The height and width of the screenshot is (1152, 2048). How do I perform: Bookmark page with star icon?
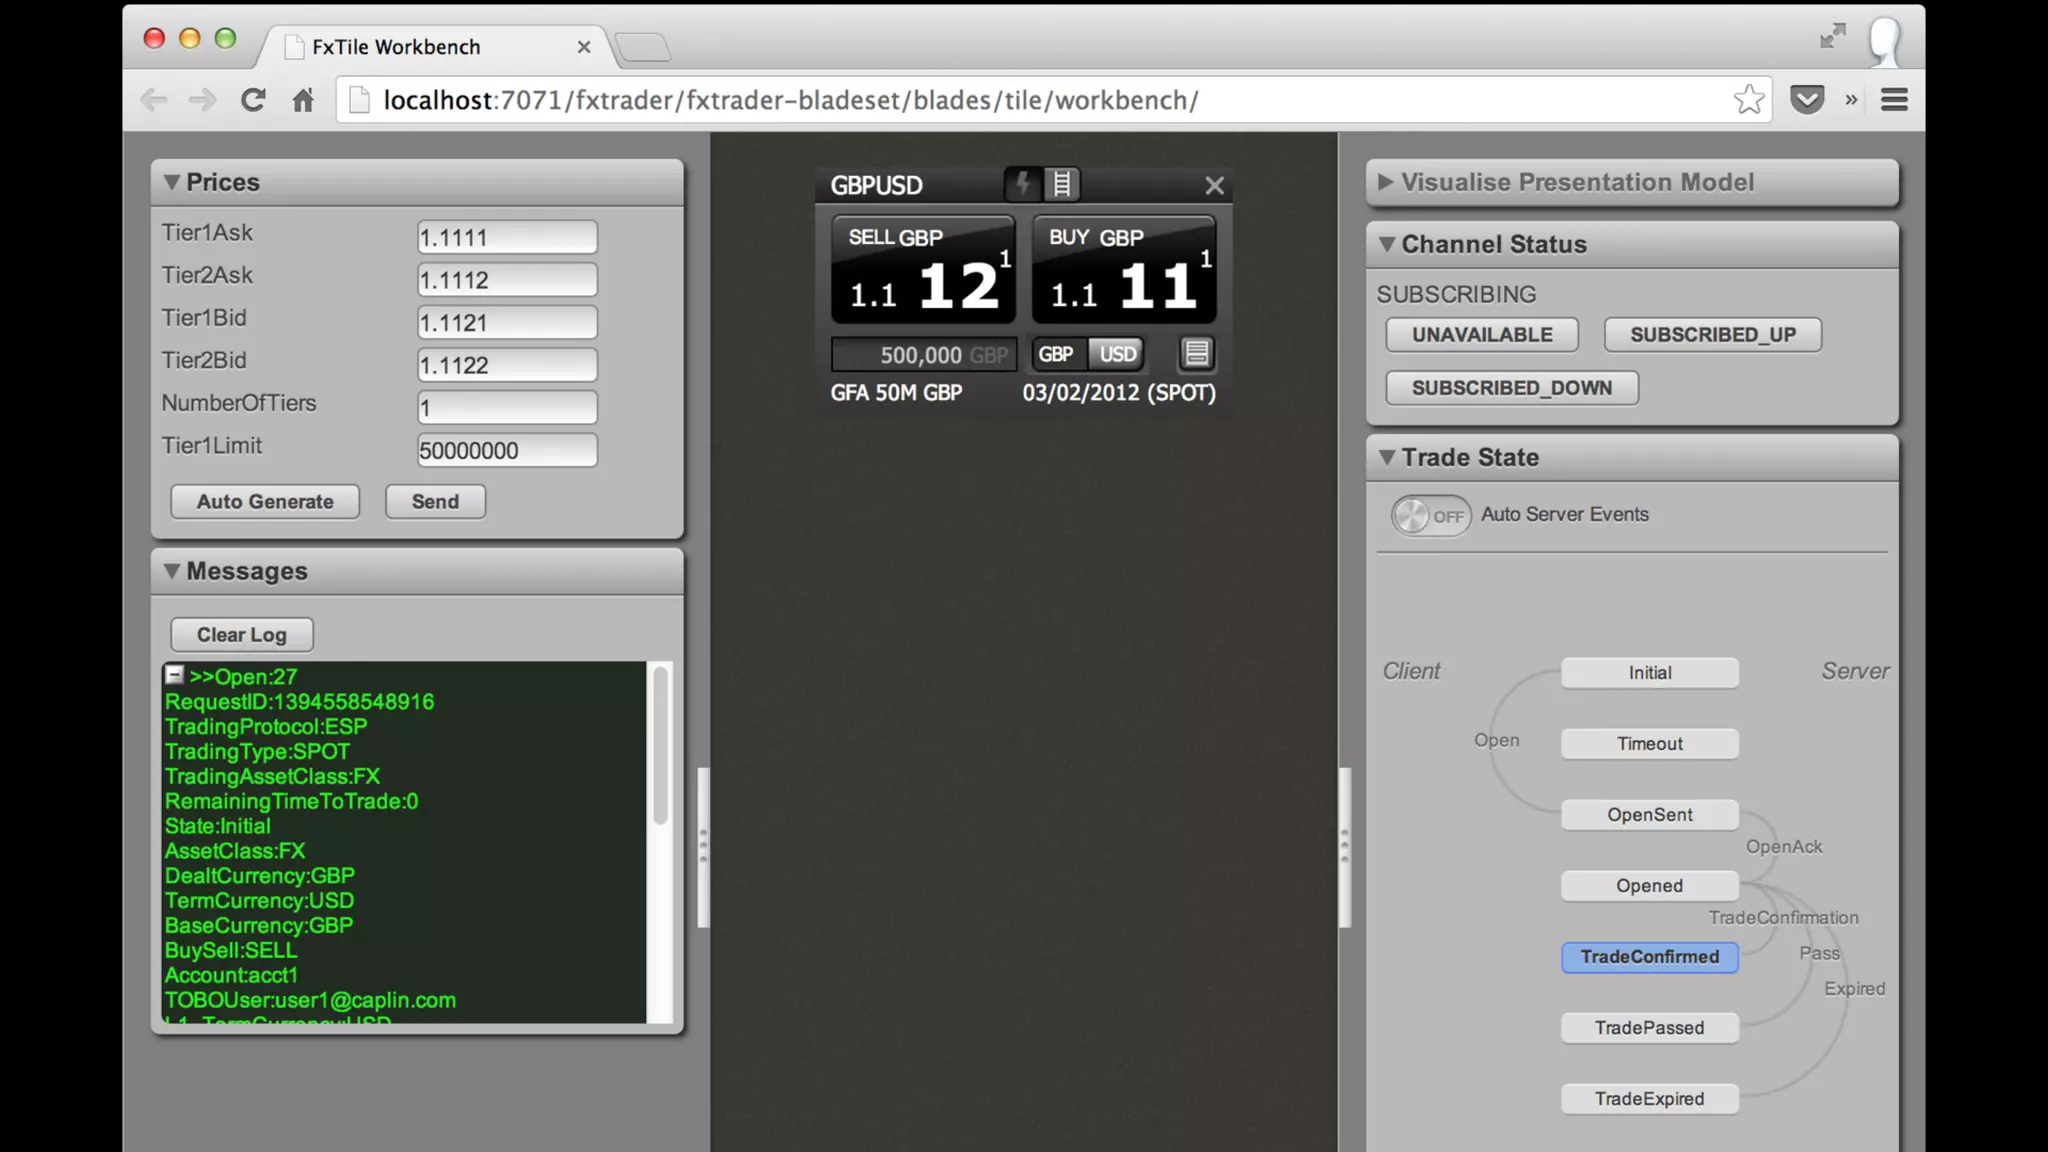point(1748,100)
